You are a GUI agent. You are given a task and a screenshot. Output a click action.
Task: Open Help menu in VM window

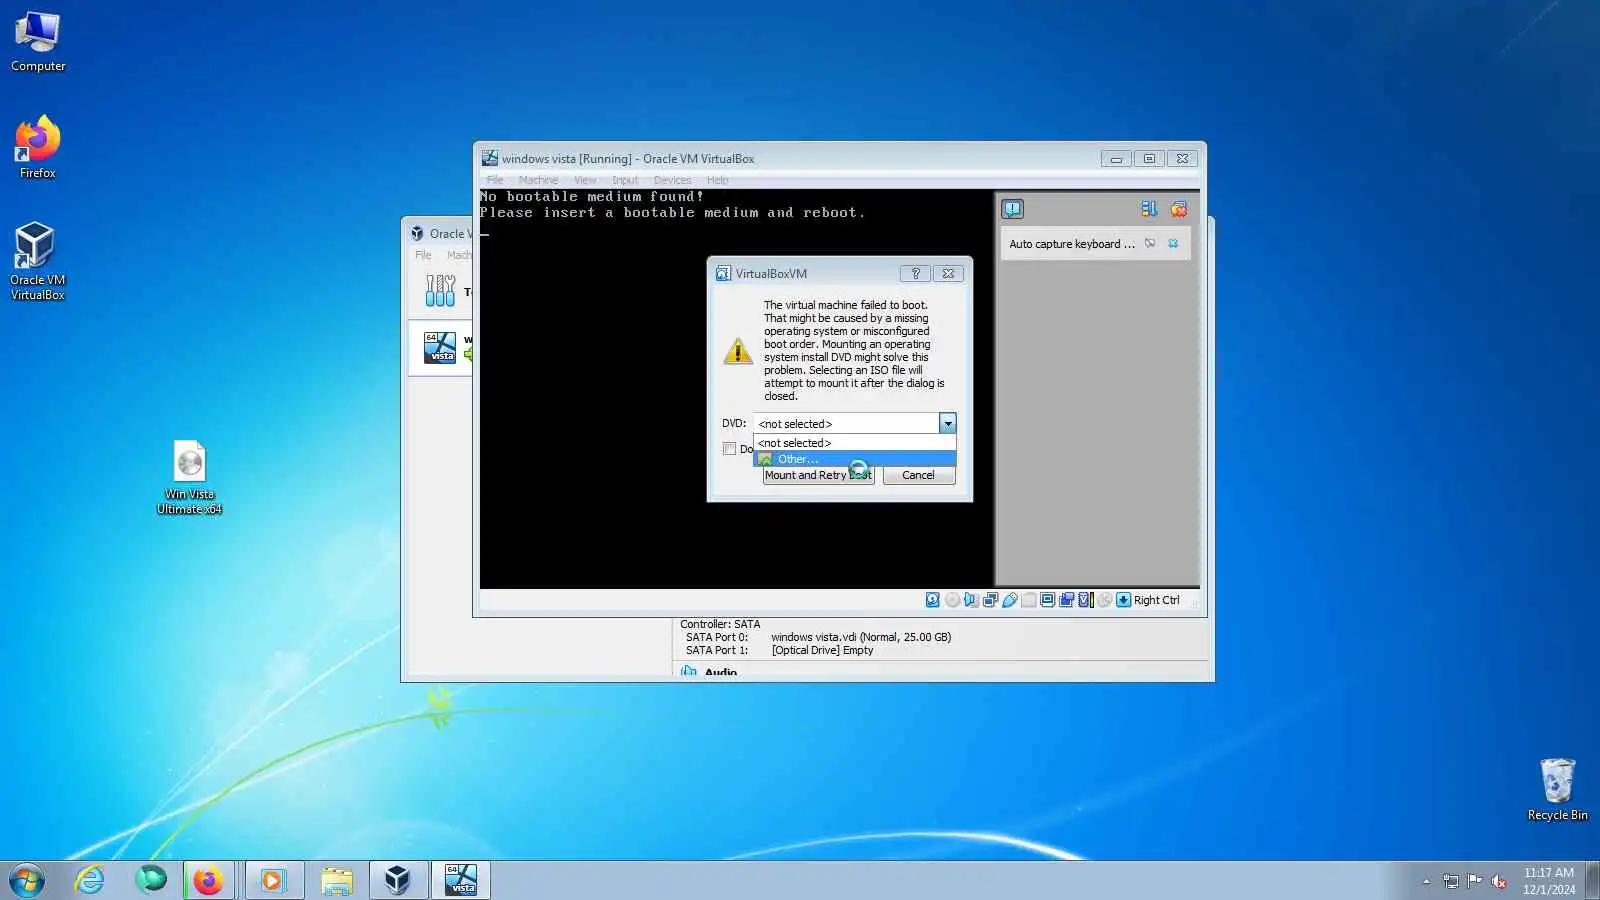pyautogui.click(x=718, y=180)
